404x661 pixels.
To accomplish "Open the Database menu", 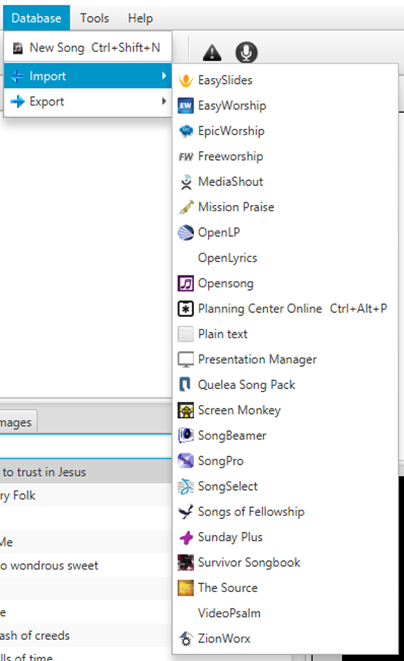I will 36,18.
